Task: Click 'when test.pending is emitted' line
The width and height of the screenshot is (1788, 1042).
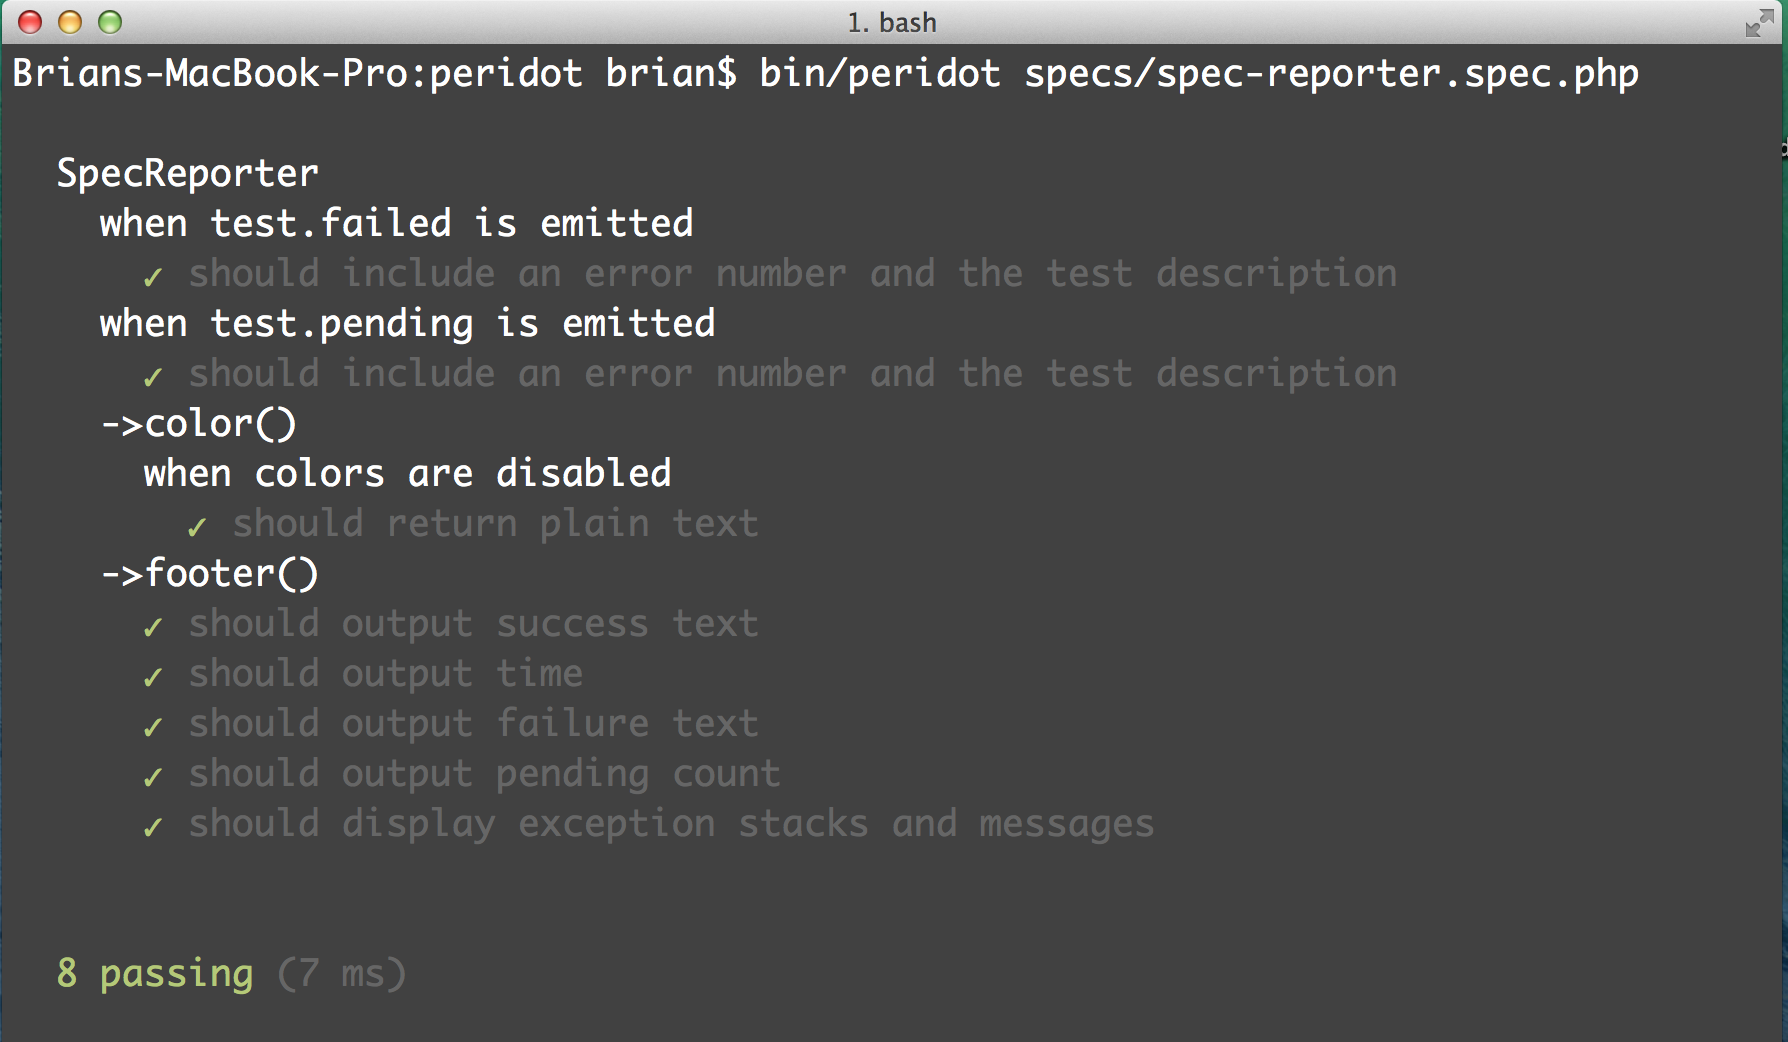Action: [x=407, y=324]
